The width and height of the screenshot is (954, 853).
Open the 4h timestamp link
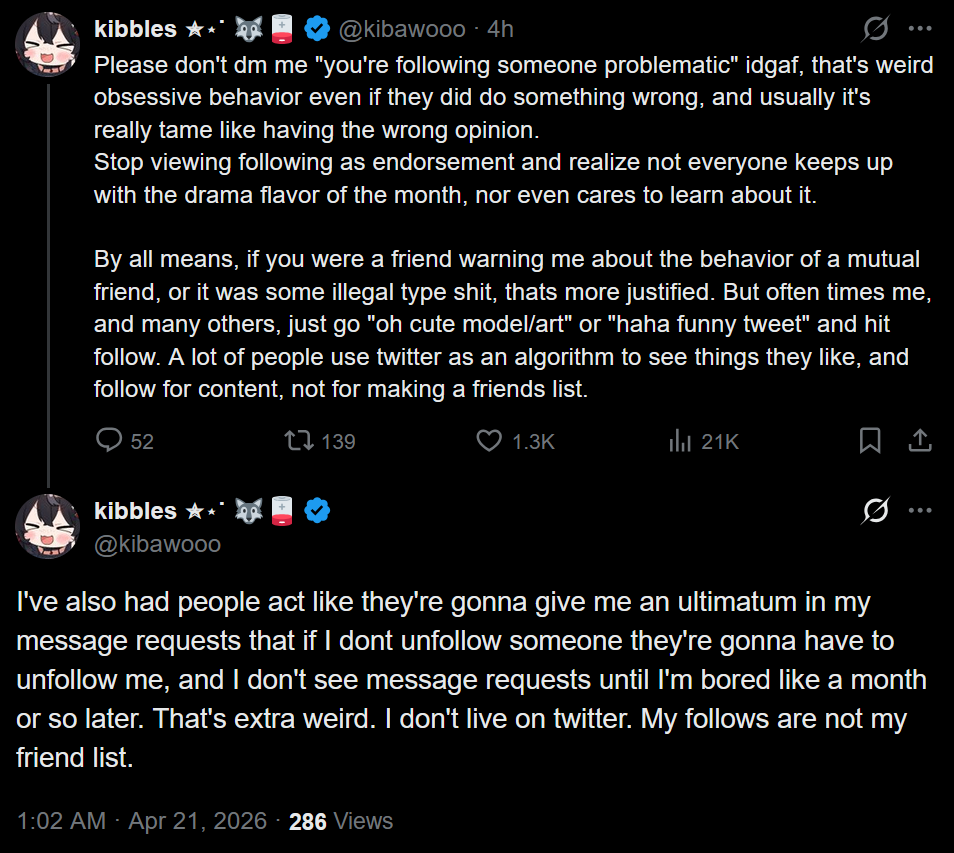pyautogui.click(x=500, y=29)
